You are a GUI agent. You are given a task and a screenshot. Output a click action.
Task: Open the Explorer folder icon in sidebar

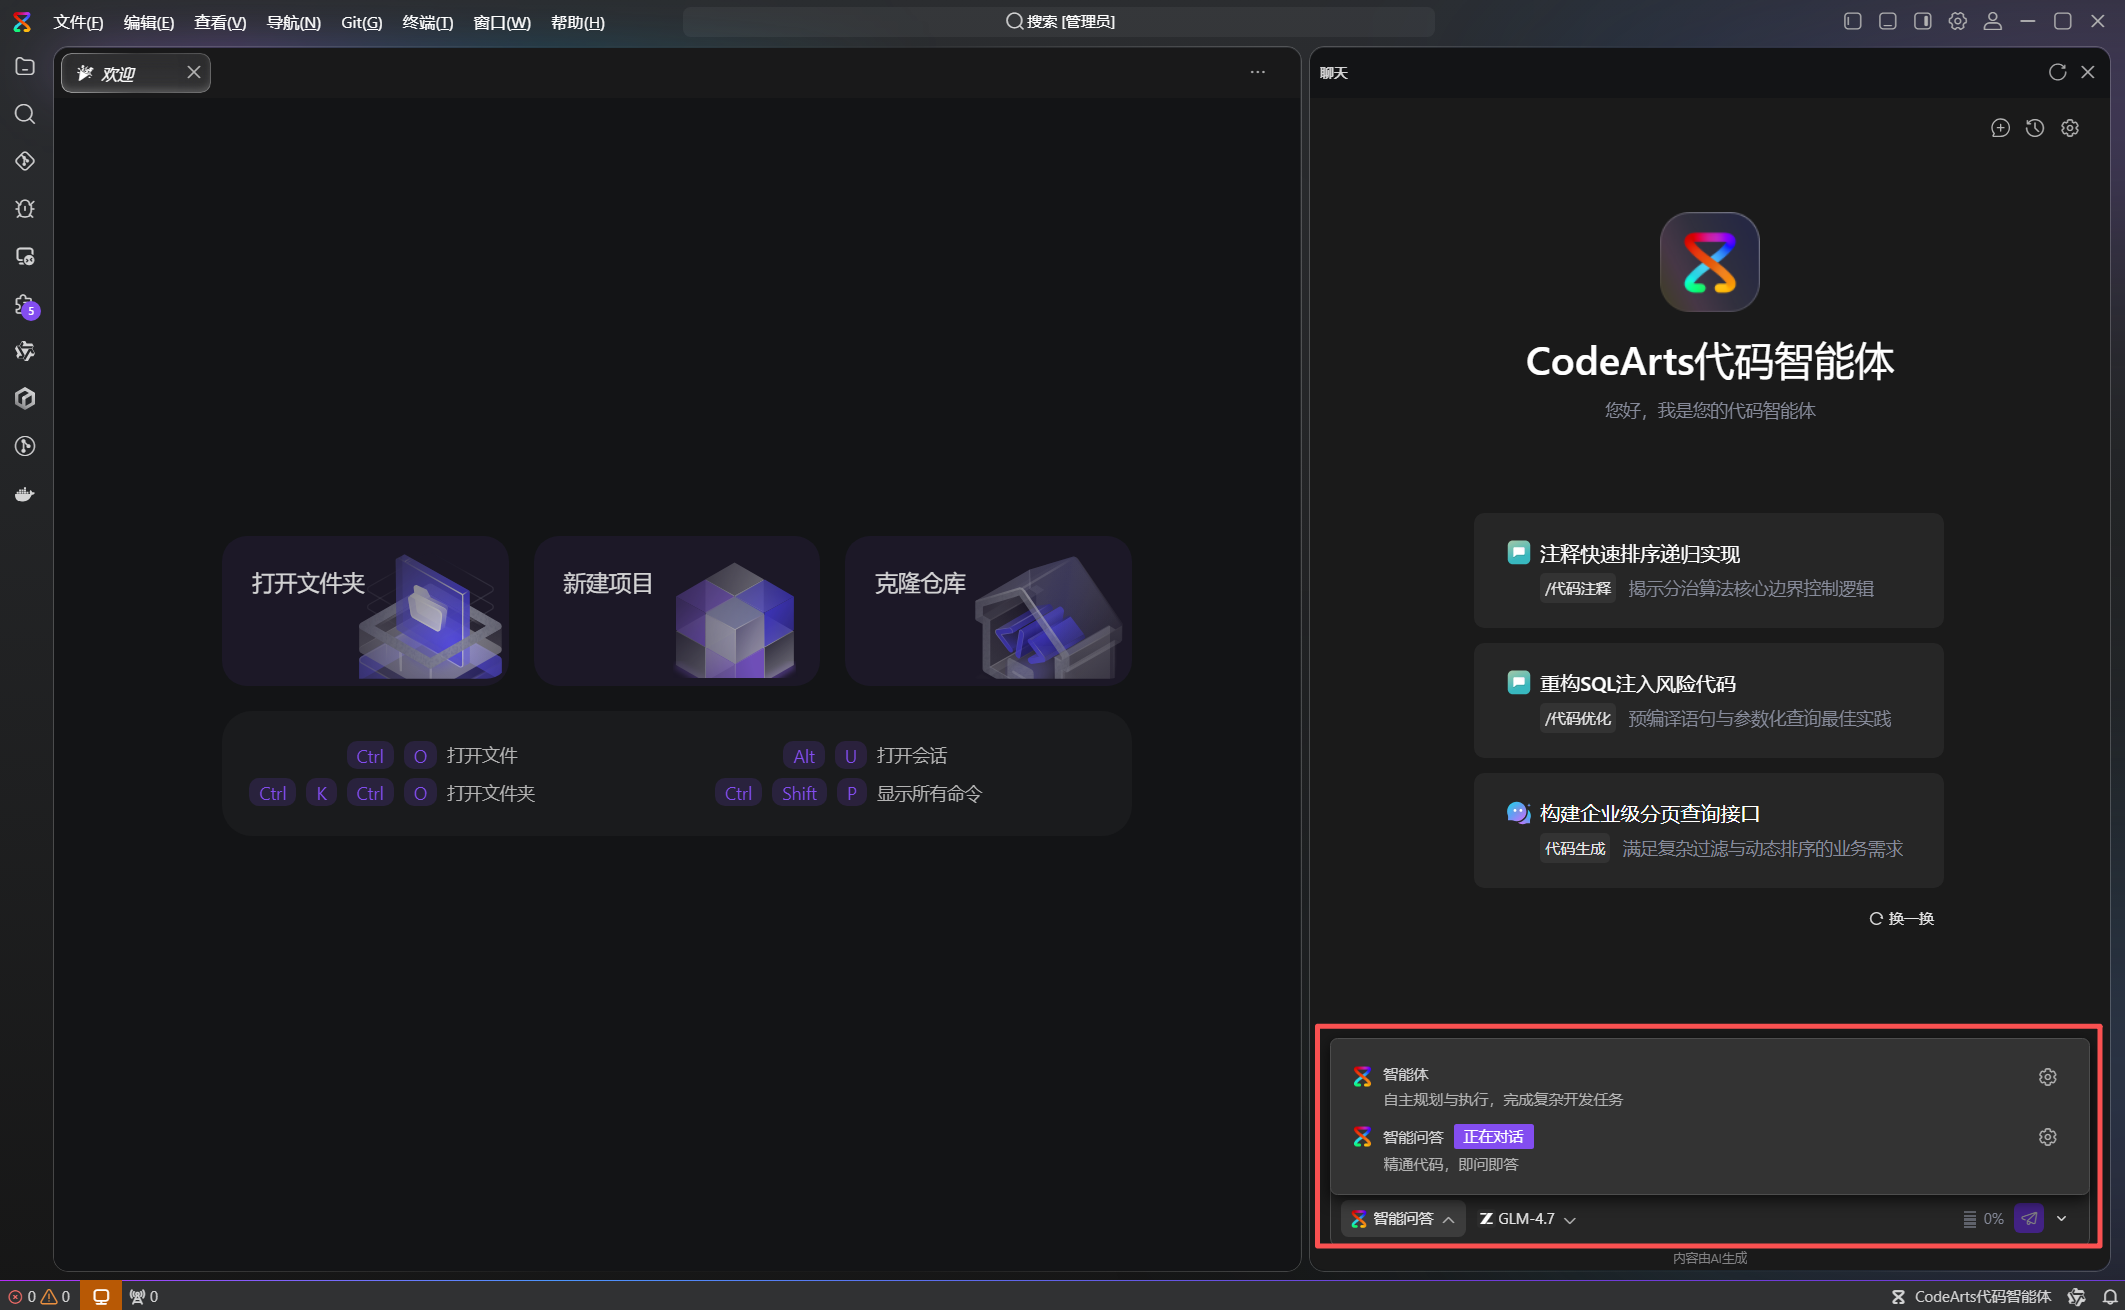[25, 66]
